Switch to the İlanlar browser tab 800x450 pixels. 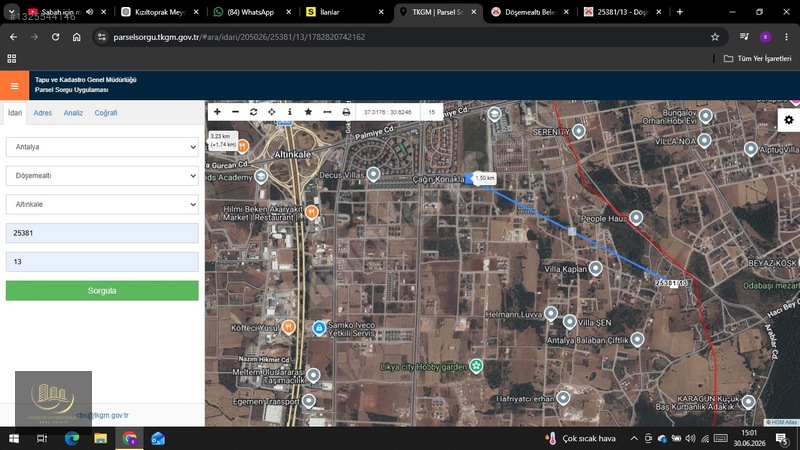[x=343, y=12]
